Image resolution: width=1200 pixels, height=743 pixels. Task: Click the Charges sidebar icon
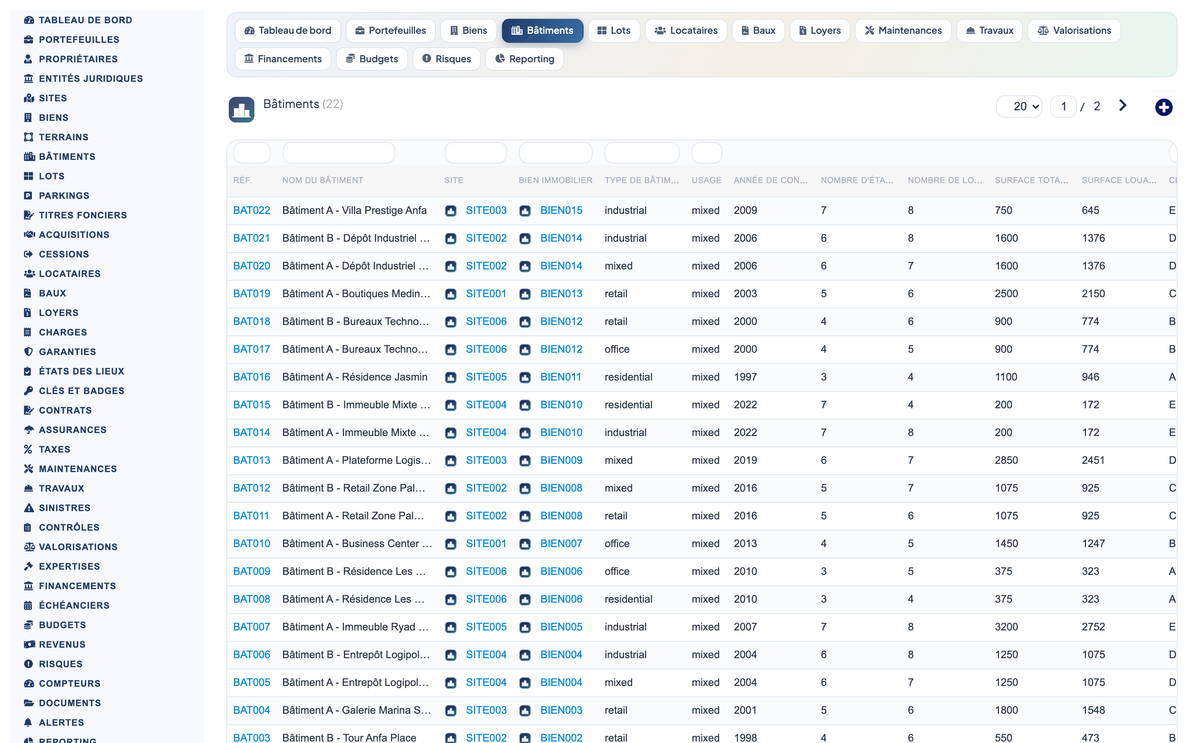click(28, 332)
